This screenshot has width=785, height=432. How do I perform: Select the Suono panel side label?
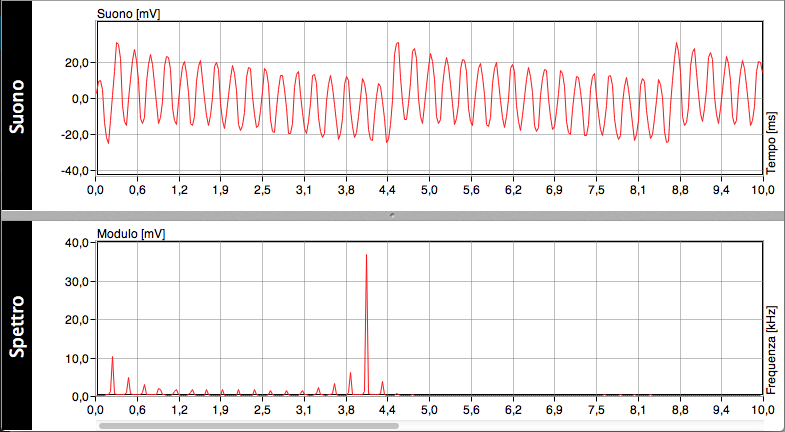[17, 105]
